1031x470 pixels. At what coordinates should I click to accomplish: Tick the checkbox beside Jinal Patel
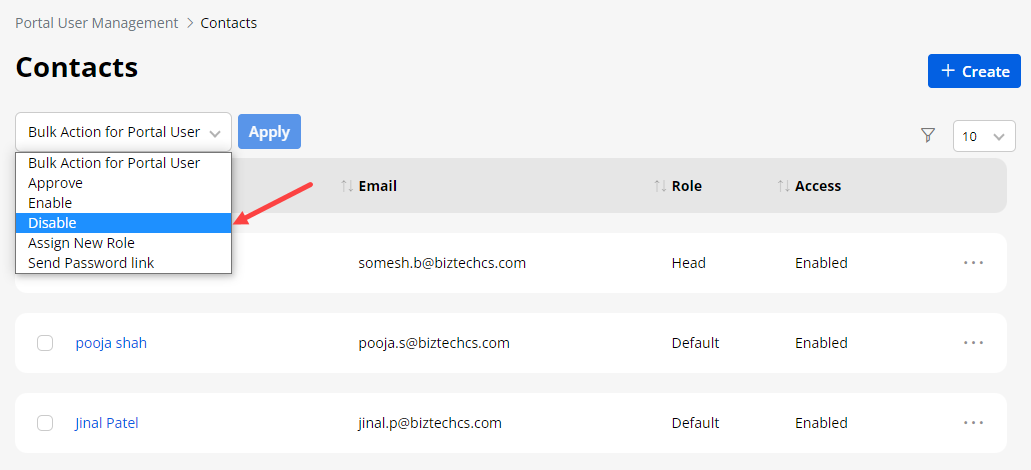tap(45, 423)
